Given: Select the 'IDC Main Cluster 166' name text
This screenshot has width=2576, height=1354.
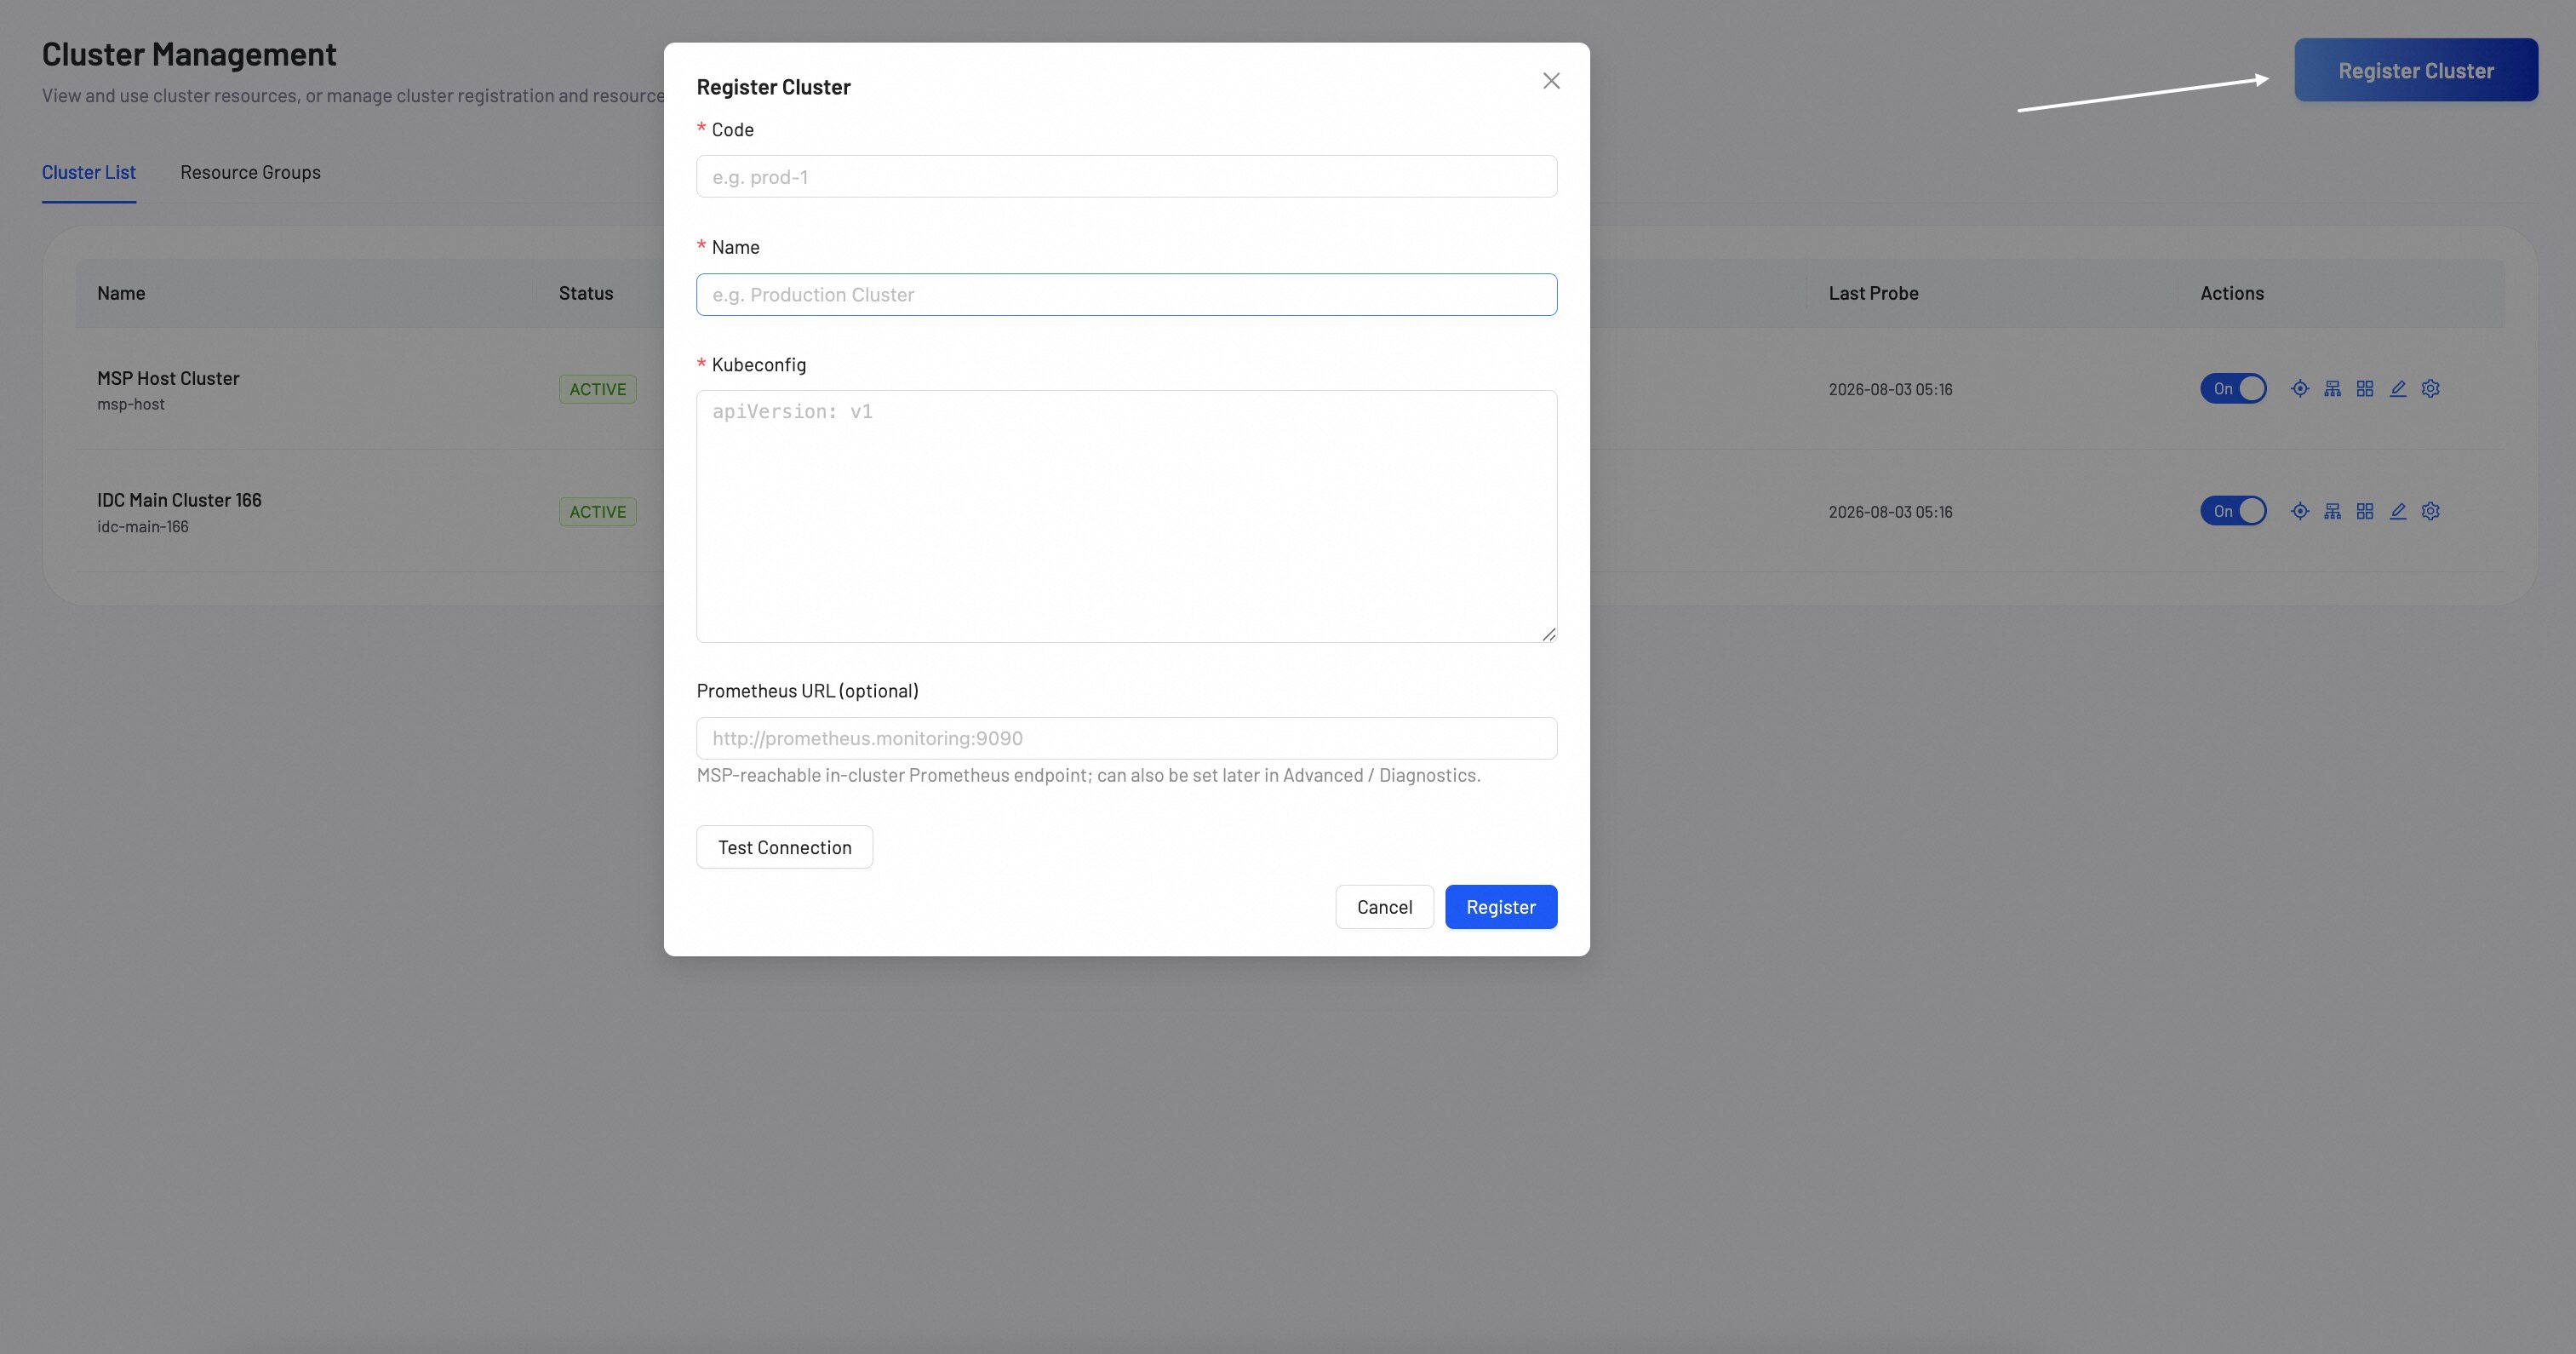Looking at the screenshot, I should tap(179, 500).
